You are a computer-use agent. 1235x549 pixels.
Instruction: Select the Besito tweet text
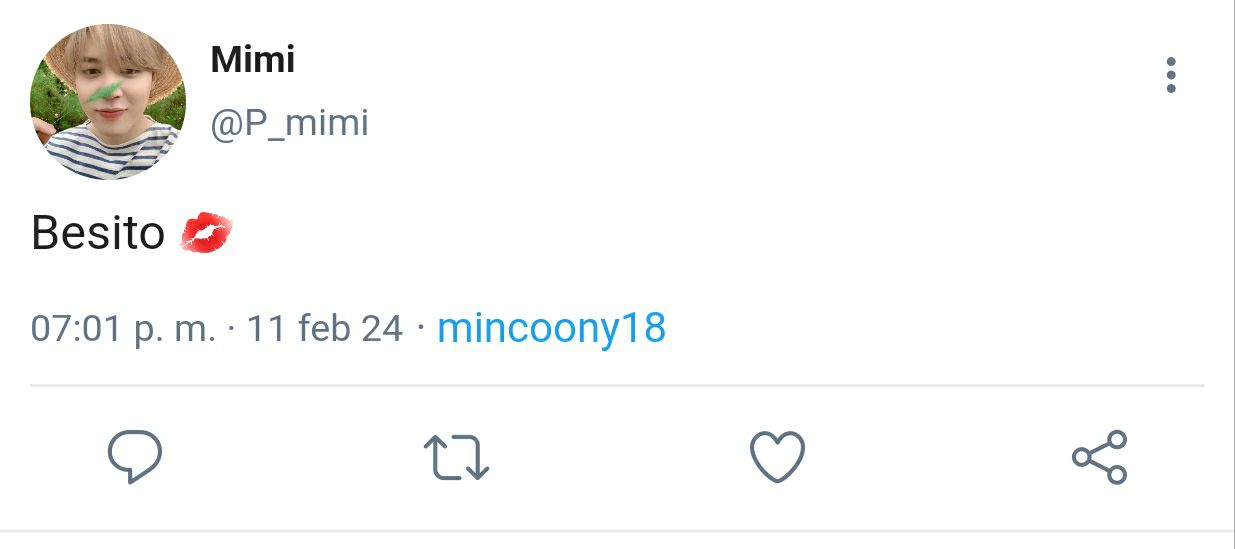tap(98, 233)
